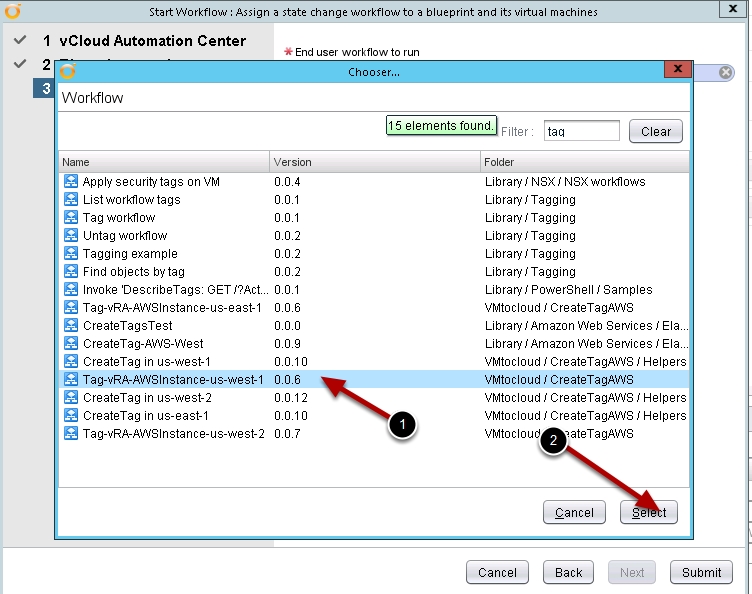The height and width of the screenshot is (594, 752).
Task: Click workflow icon beside List workflow tags
Action: (71, 199)
